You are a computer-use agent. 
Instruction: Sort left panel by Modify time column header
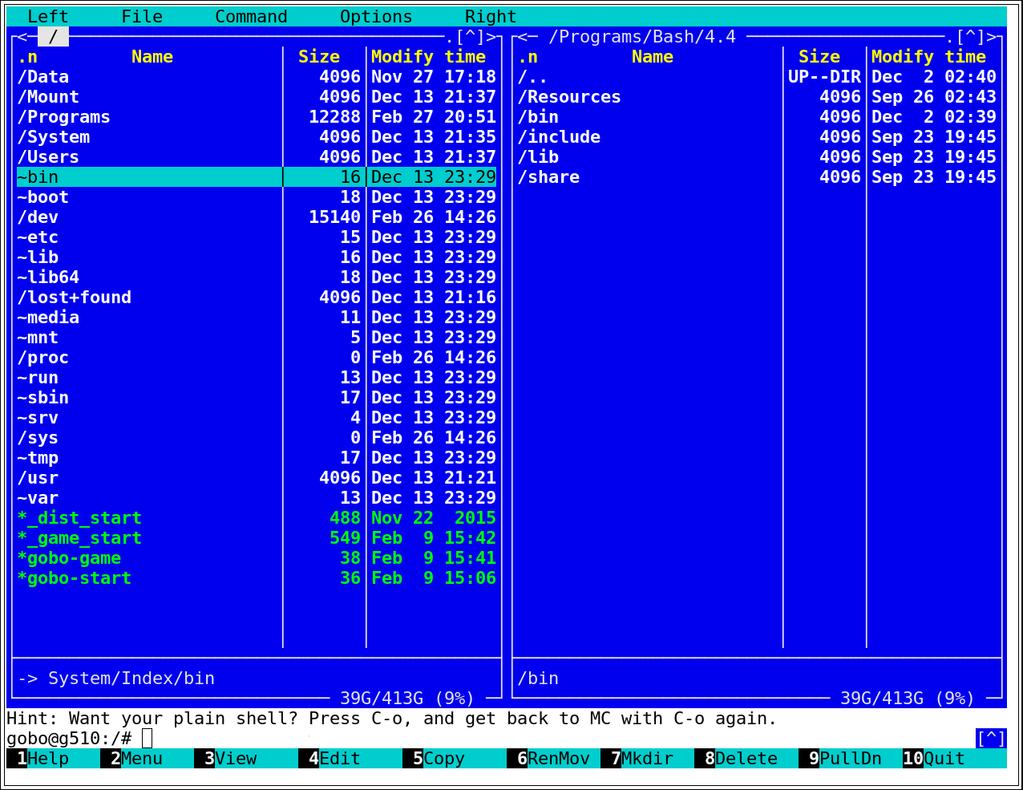tap(429, 57)
